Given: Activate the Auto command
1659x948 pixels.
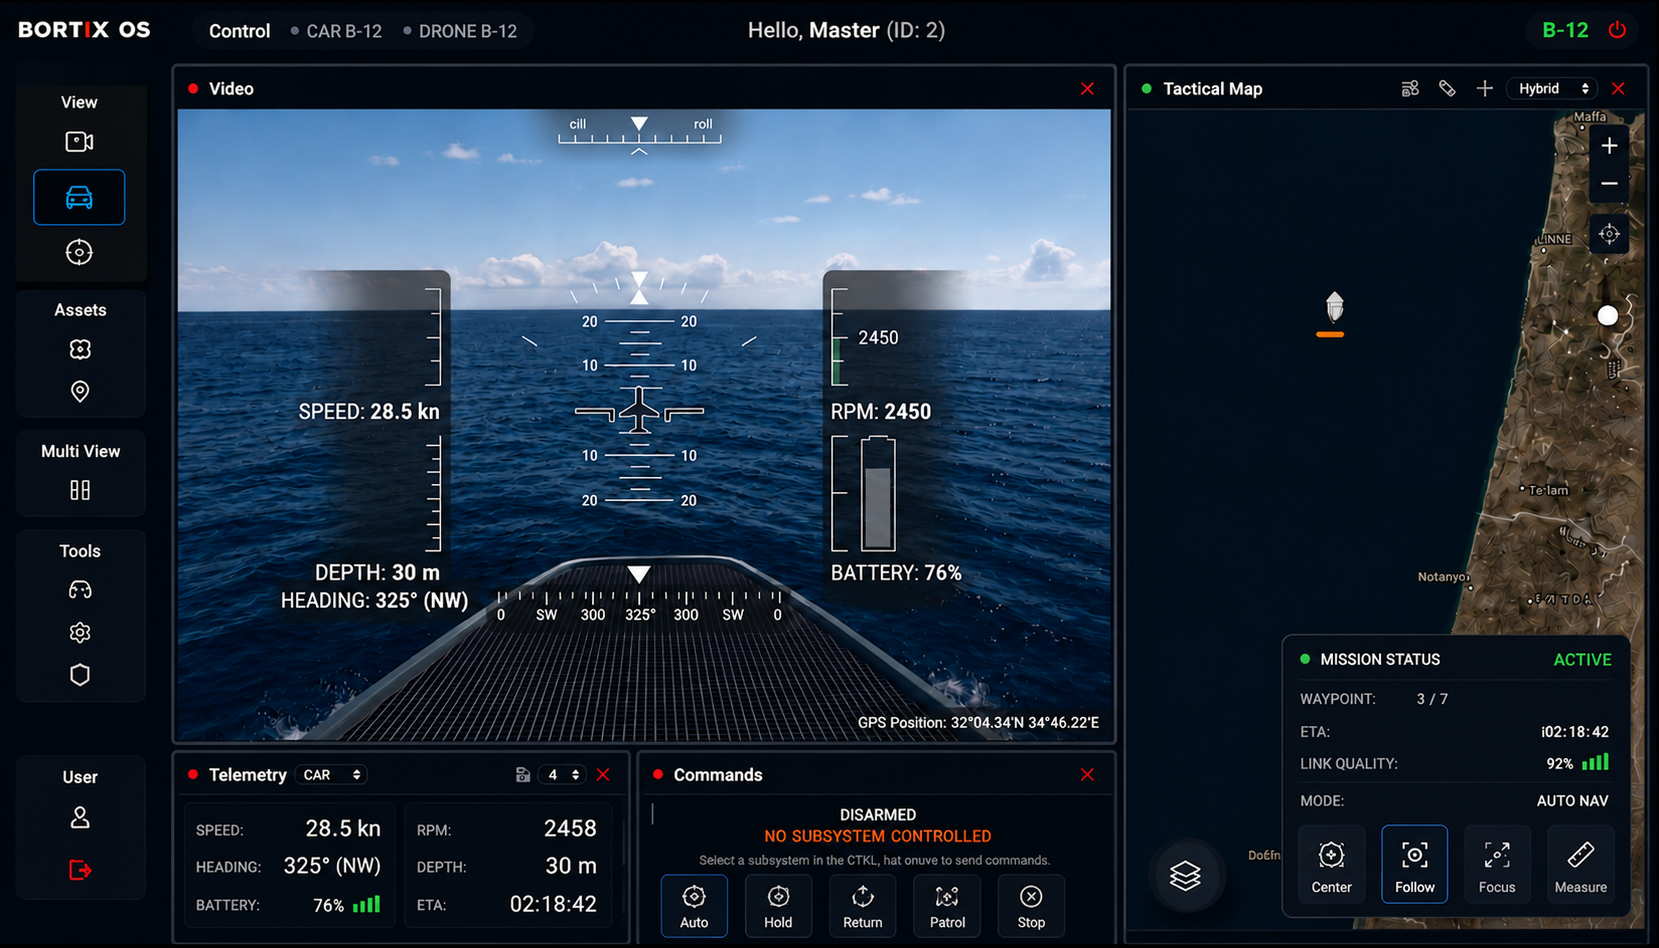Looking at the screenshot, I should click(x=694, y=906).
